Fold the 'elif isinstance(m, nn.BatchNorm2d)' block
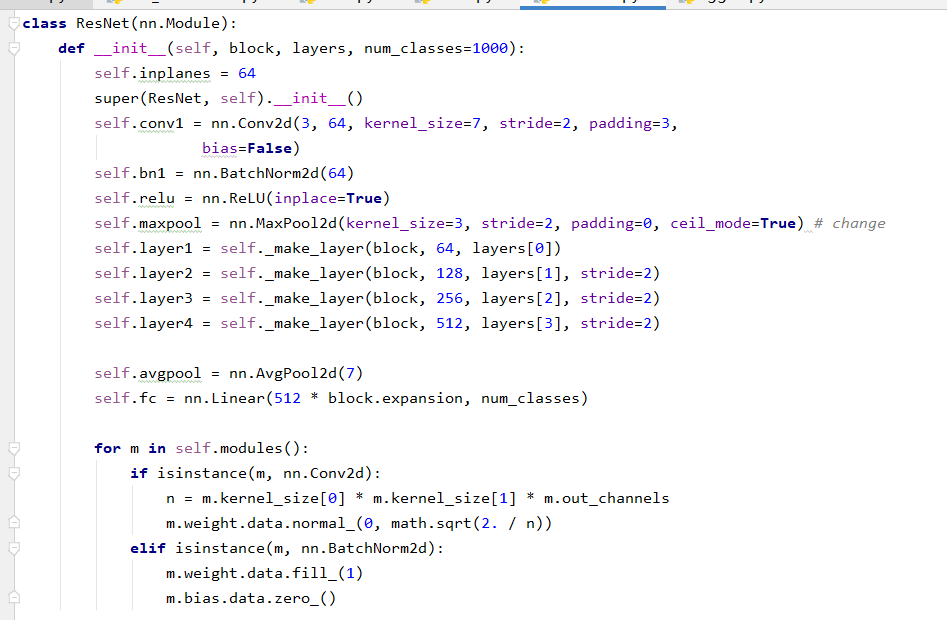The height and width of the screenshot is (620, 947). click(x=14, y=548)
